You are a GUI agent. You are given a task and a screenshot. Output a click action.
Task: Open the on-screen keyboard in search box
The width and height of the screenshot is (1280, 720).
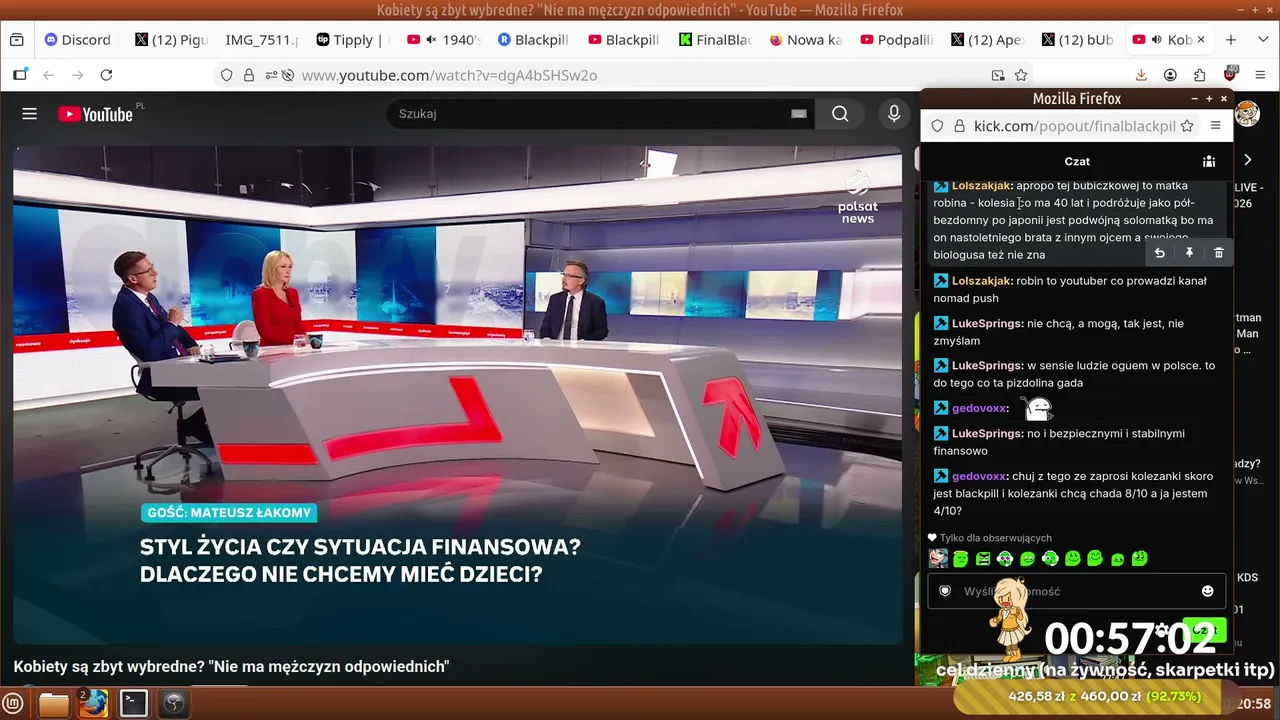pyautogui.click(x=798, y=114)
